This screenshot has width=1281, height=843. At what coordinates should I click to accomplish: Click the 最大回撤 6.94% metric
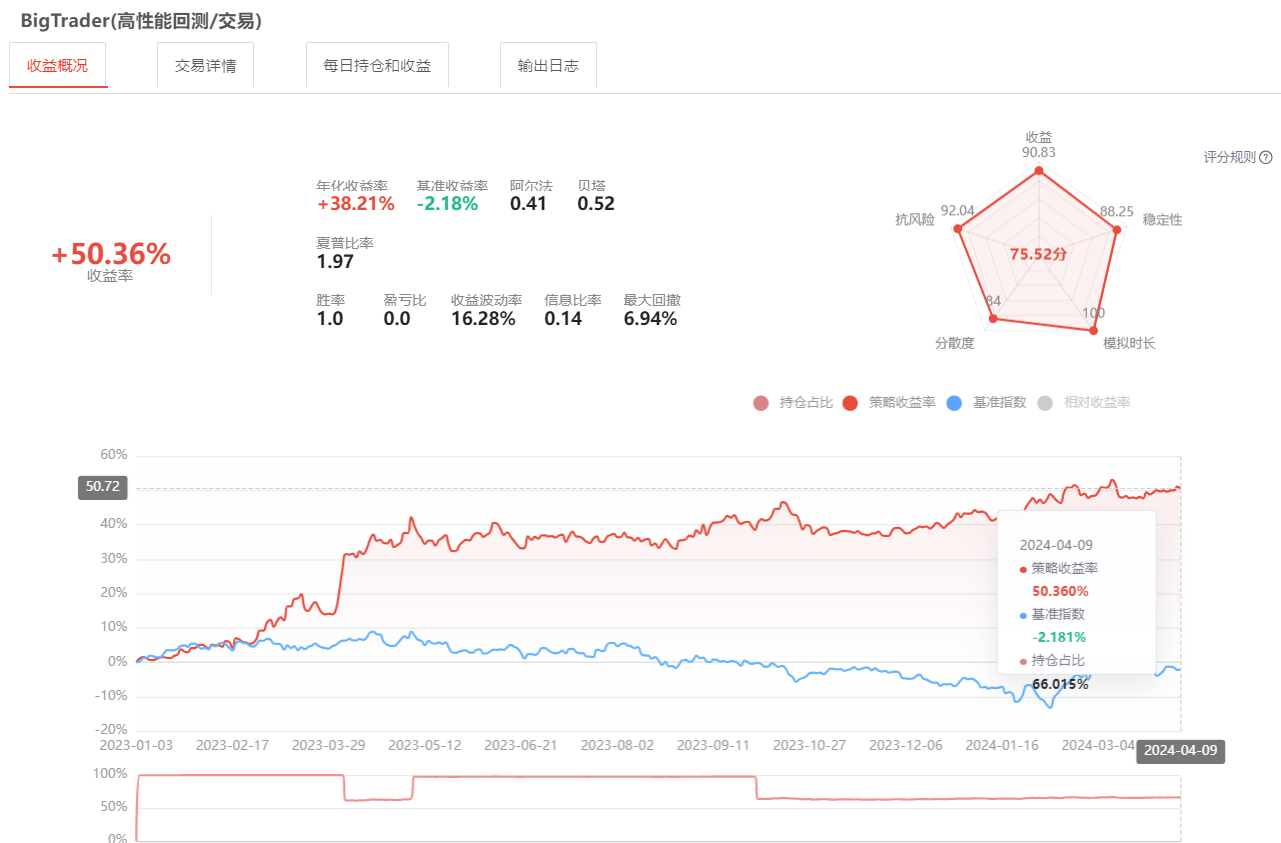point(651,311)
